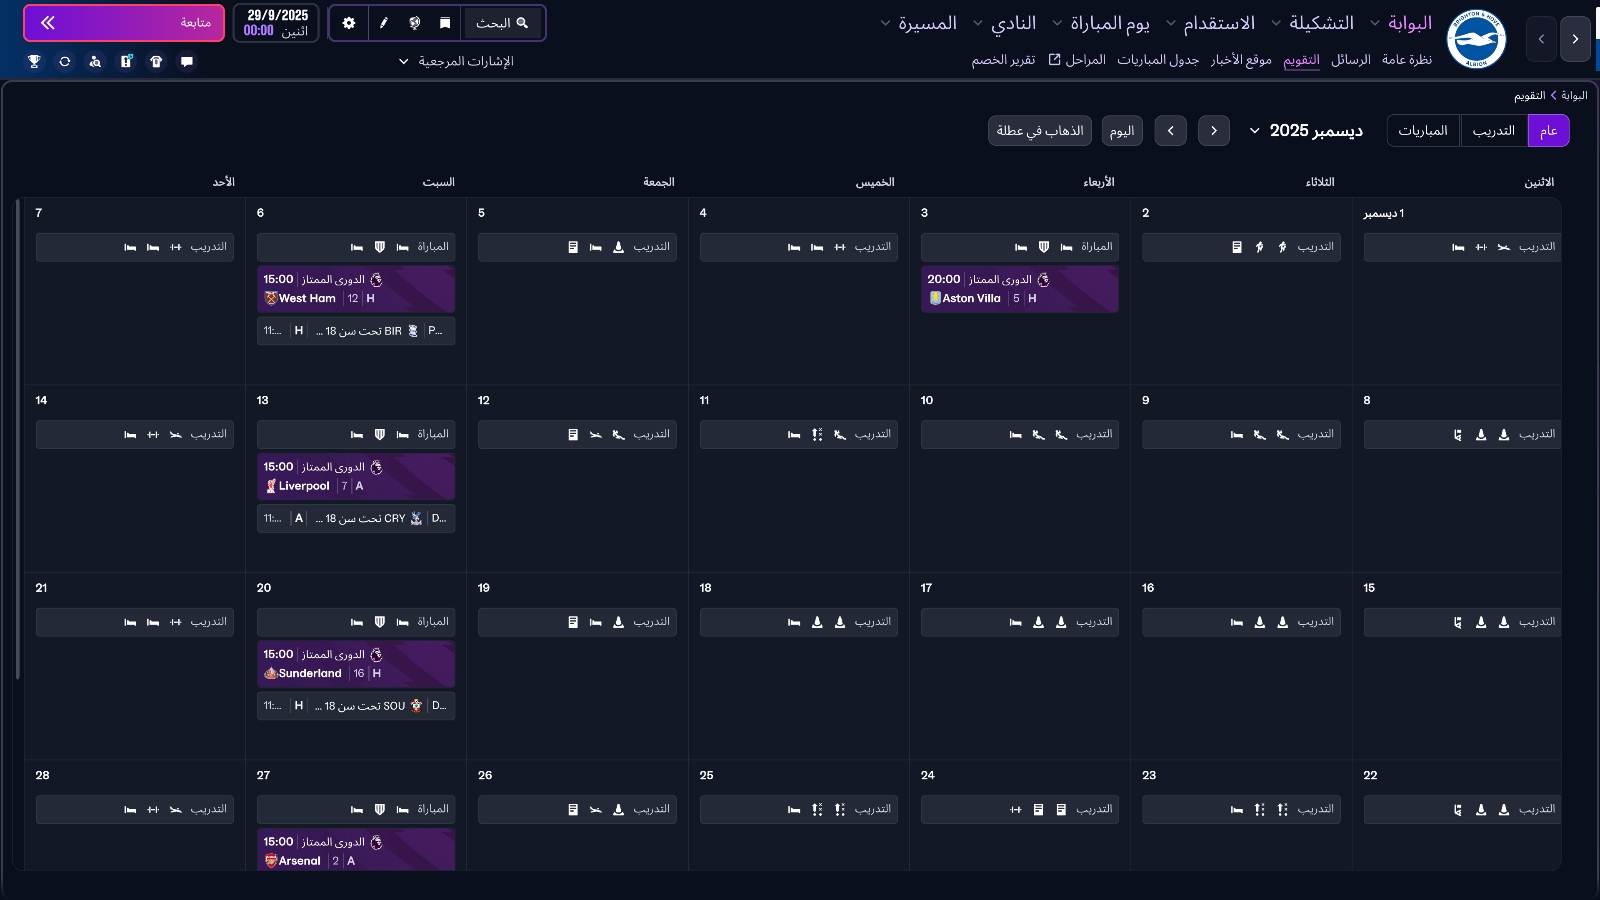Select the المباريات filter tab
Screen dimensions: 1600x900
(x=1423, y=130)
